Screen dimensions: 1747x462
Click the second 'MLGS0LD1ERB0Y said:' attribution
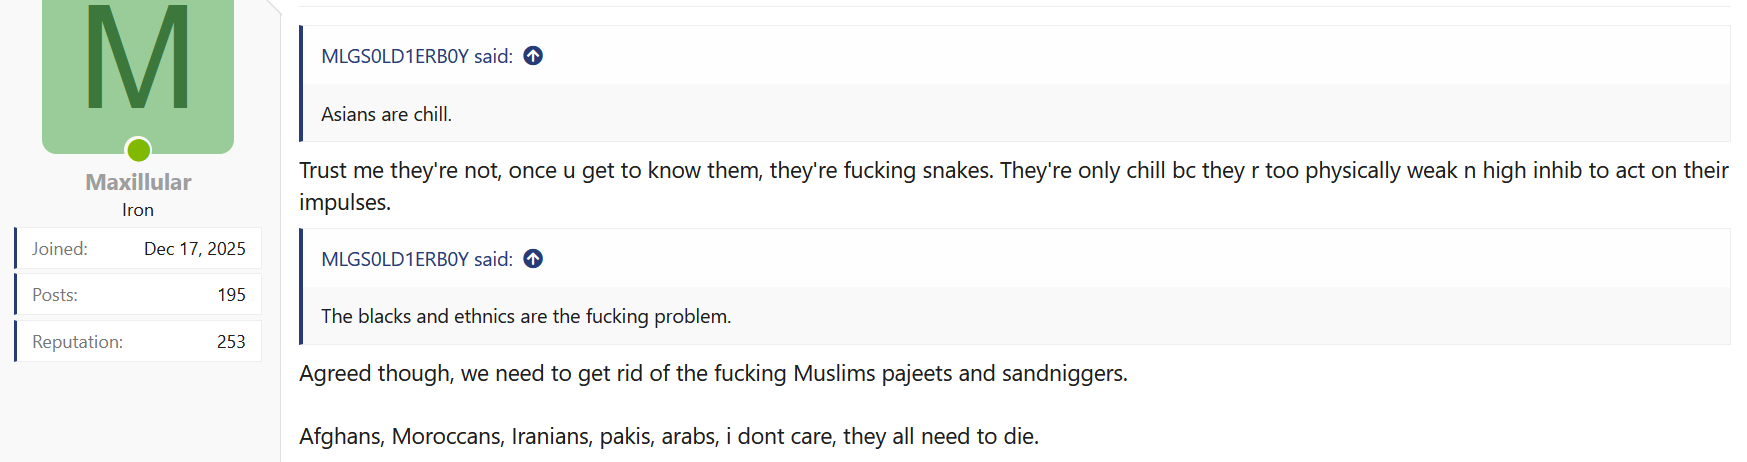[416, 259]
